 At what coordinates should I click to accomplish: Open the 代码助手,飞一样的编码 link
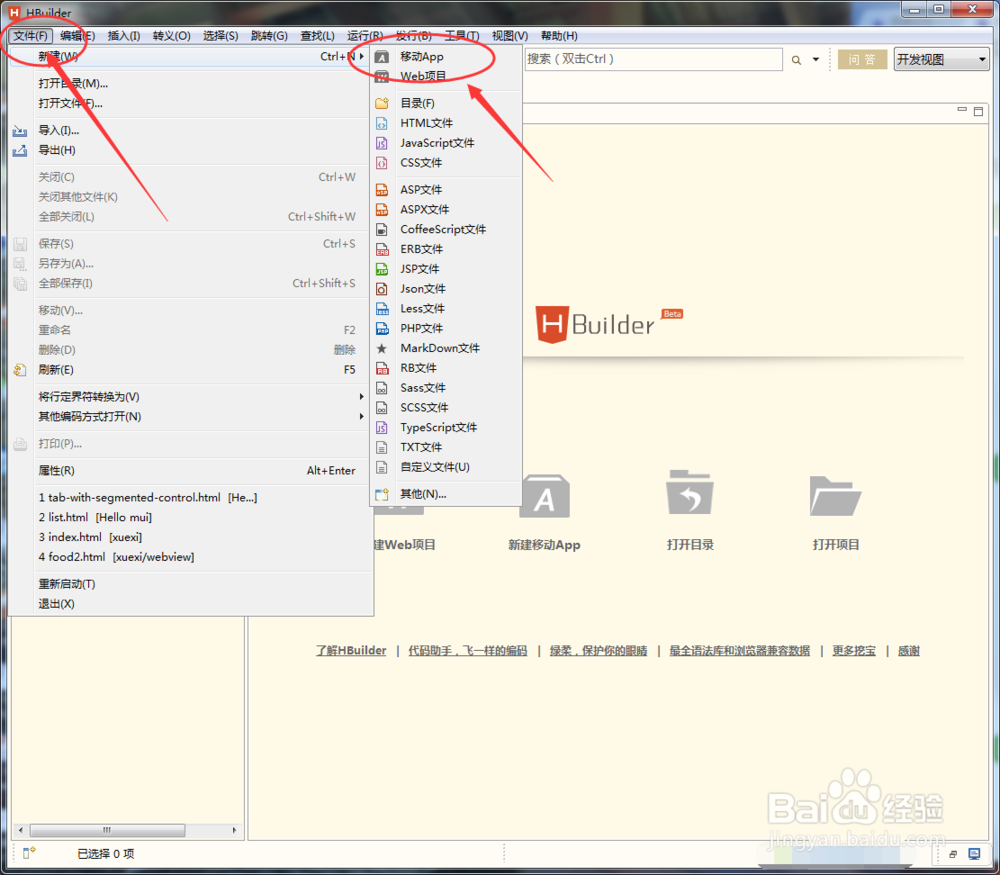coord(467,651)
